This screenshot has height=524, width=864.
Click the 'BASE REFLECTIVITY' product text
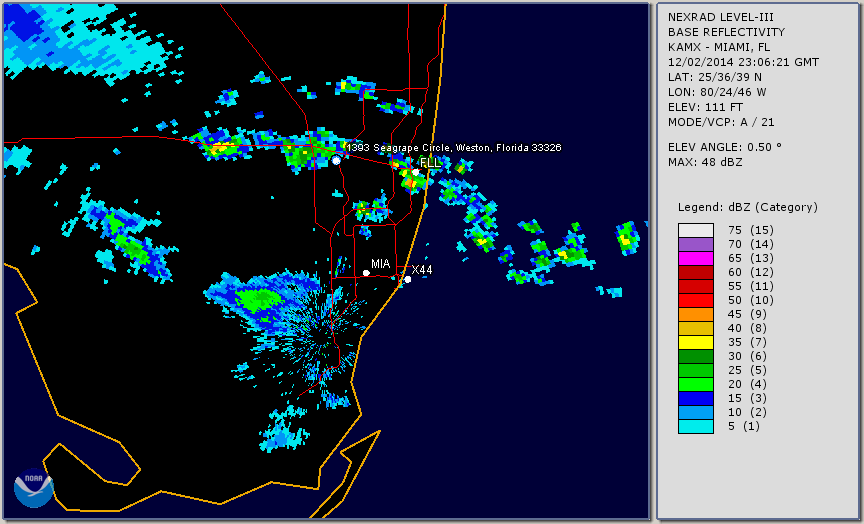point(726,32)
